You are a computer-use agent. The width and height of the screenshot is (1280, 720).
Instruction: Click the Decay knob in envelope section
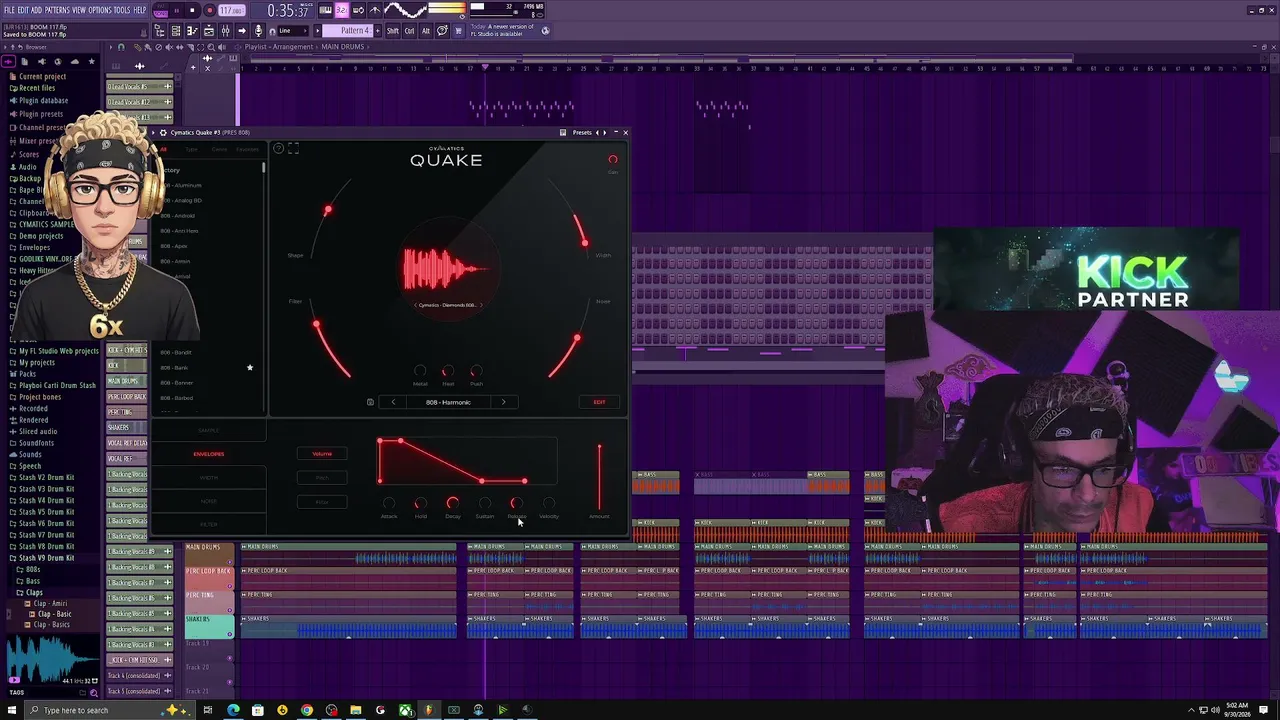[x=453, y=504]
